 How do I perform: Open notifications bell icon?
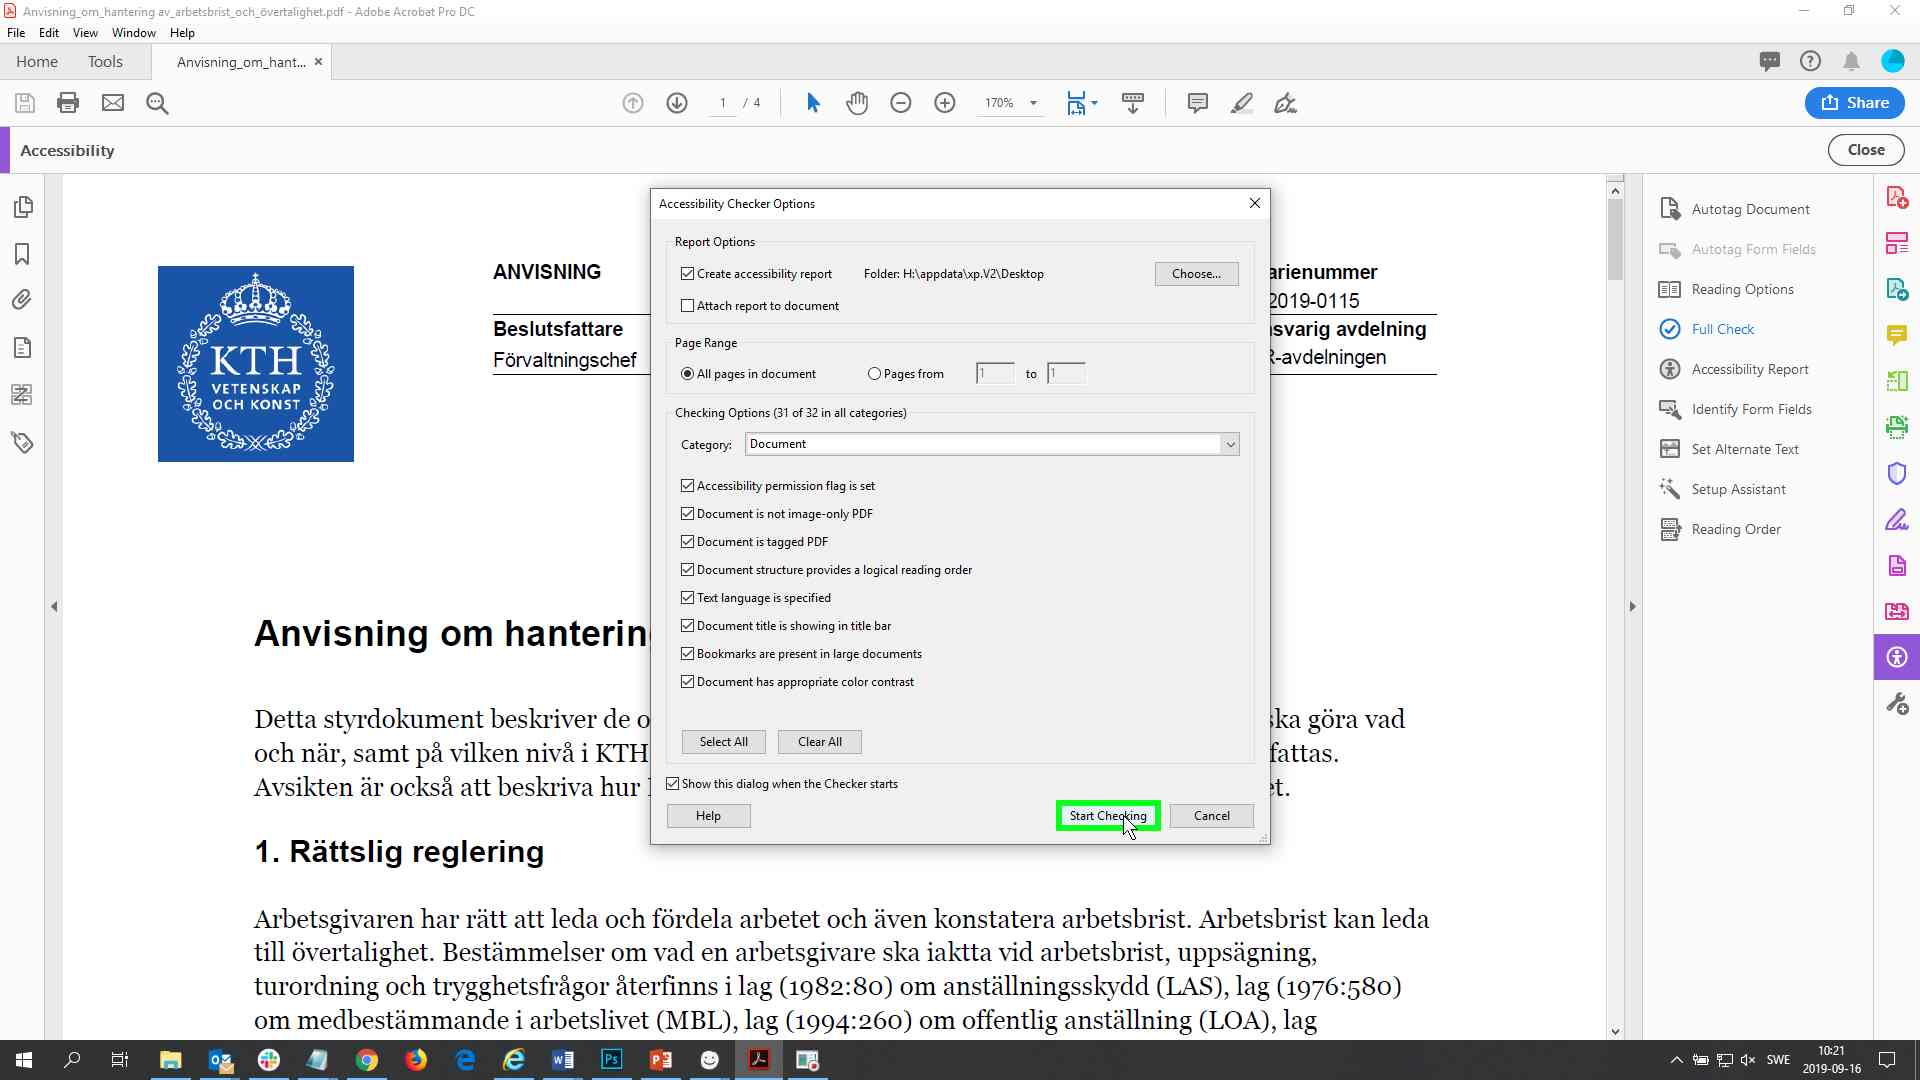1851,62
